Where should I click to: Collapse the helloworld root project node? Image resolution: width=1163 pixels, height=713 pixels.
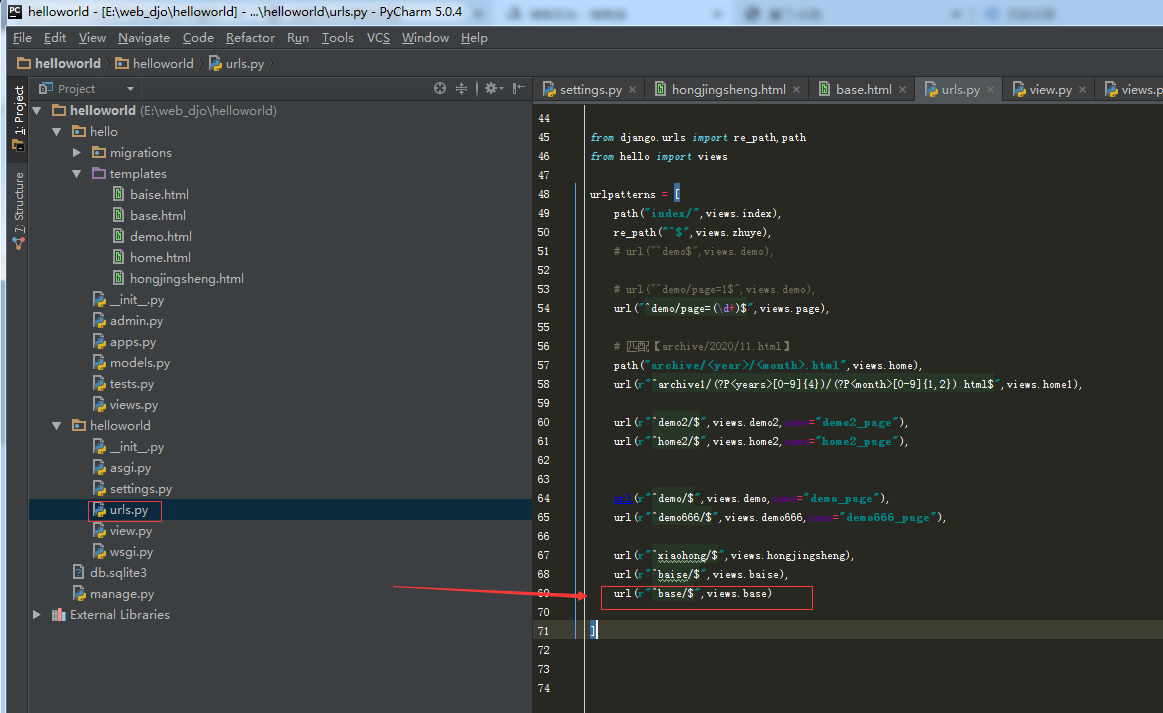tap(37, 111)
